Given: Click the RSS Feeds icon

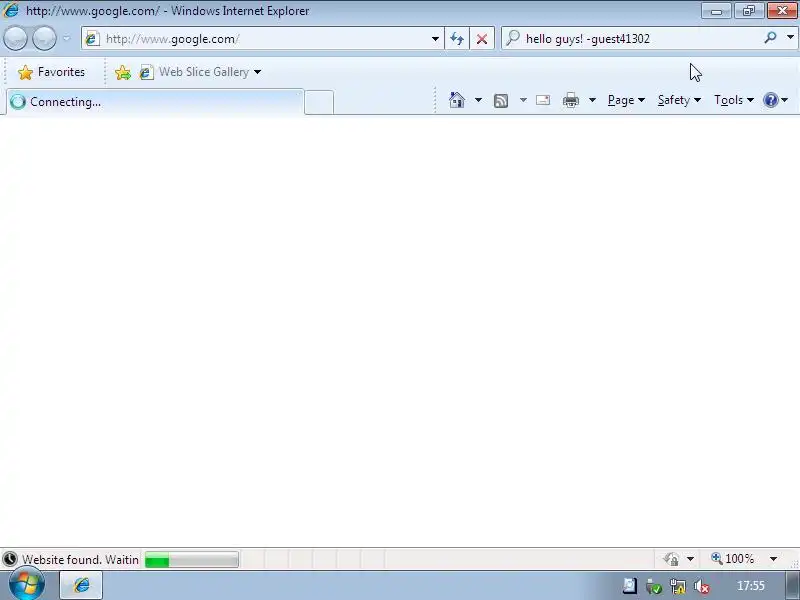Looking at the screenshot, I should tap(501, 101).
